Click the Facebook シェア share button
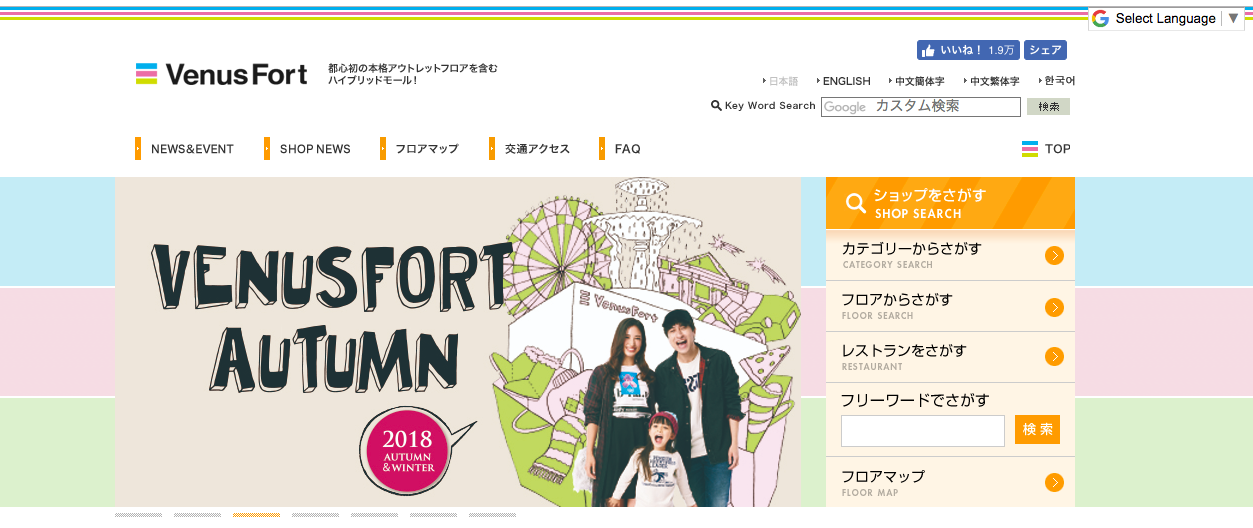 pyautogui.click(x=1045, y=50)
